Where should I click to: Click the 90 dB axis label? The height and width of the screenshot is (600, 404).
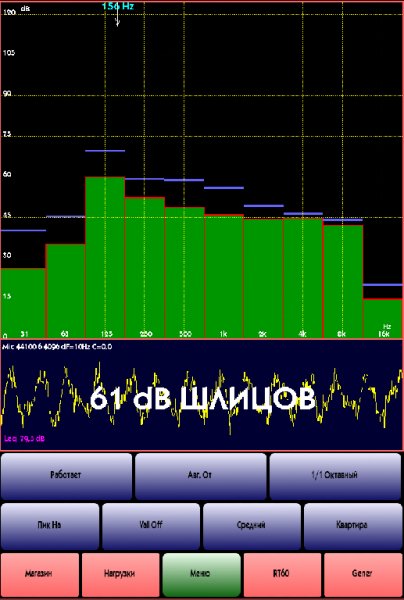coord(7,93)
